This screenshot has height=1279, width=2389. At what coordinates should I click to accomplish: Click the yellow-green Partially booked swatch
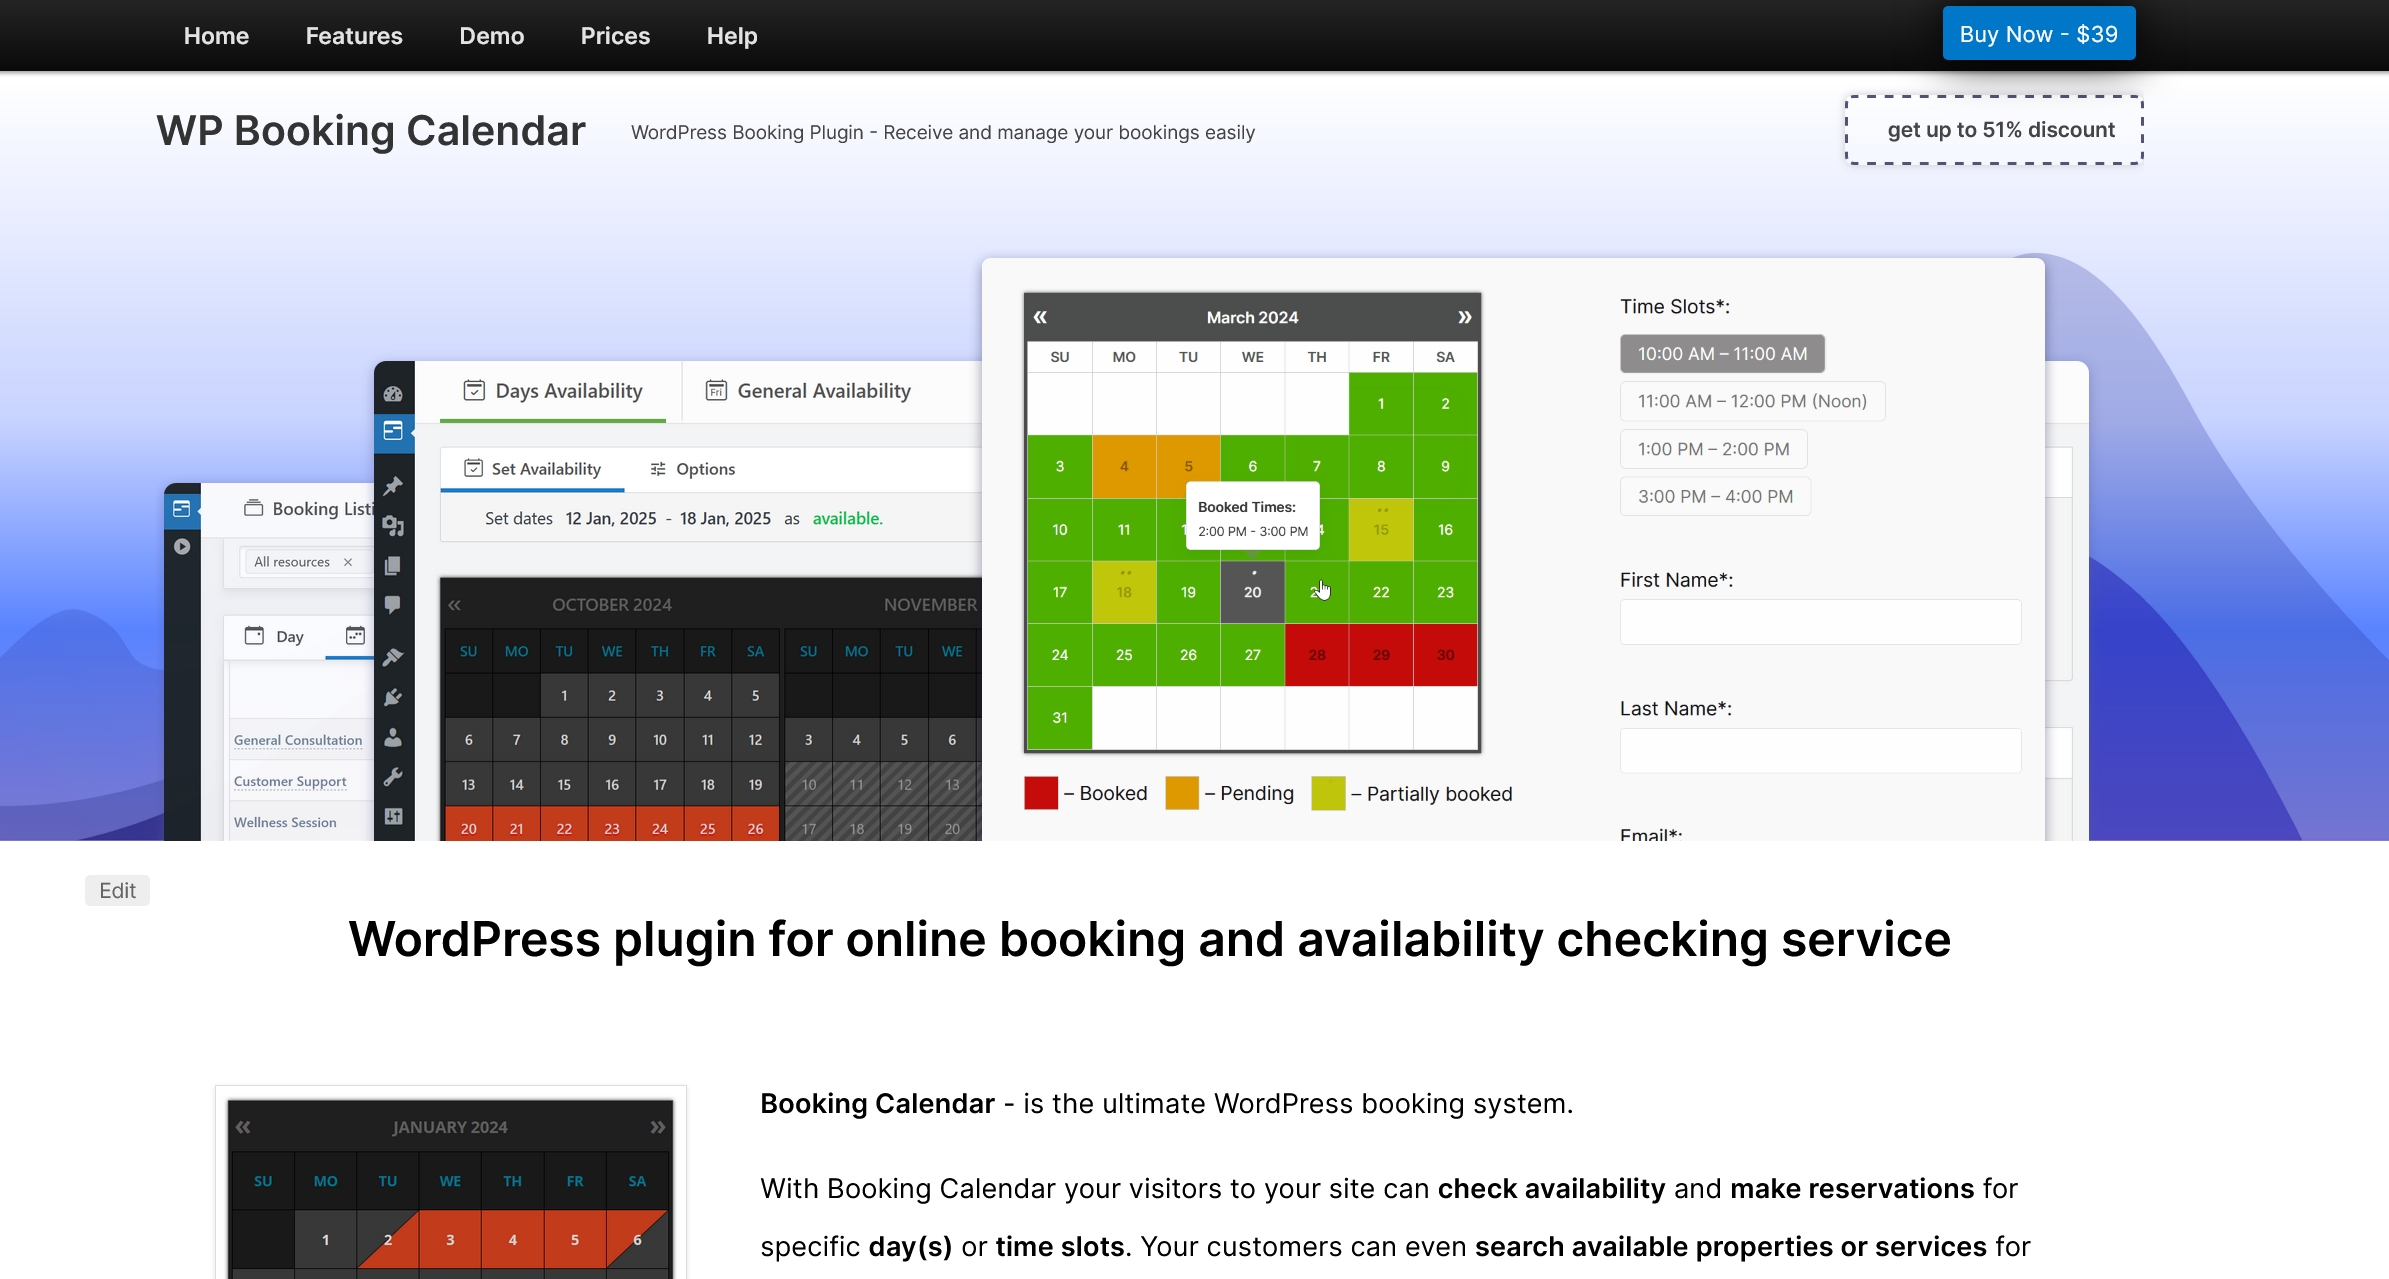point(1328,793)
